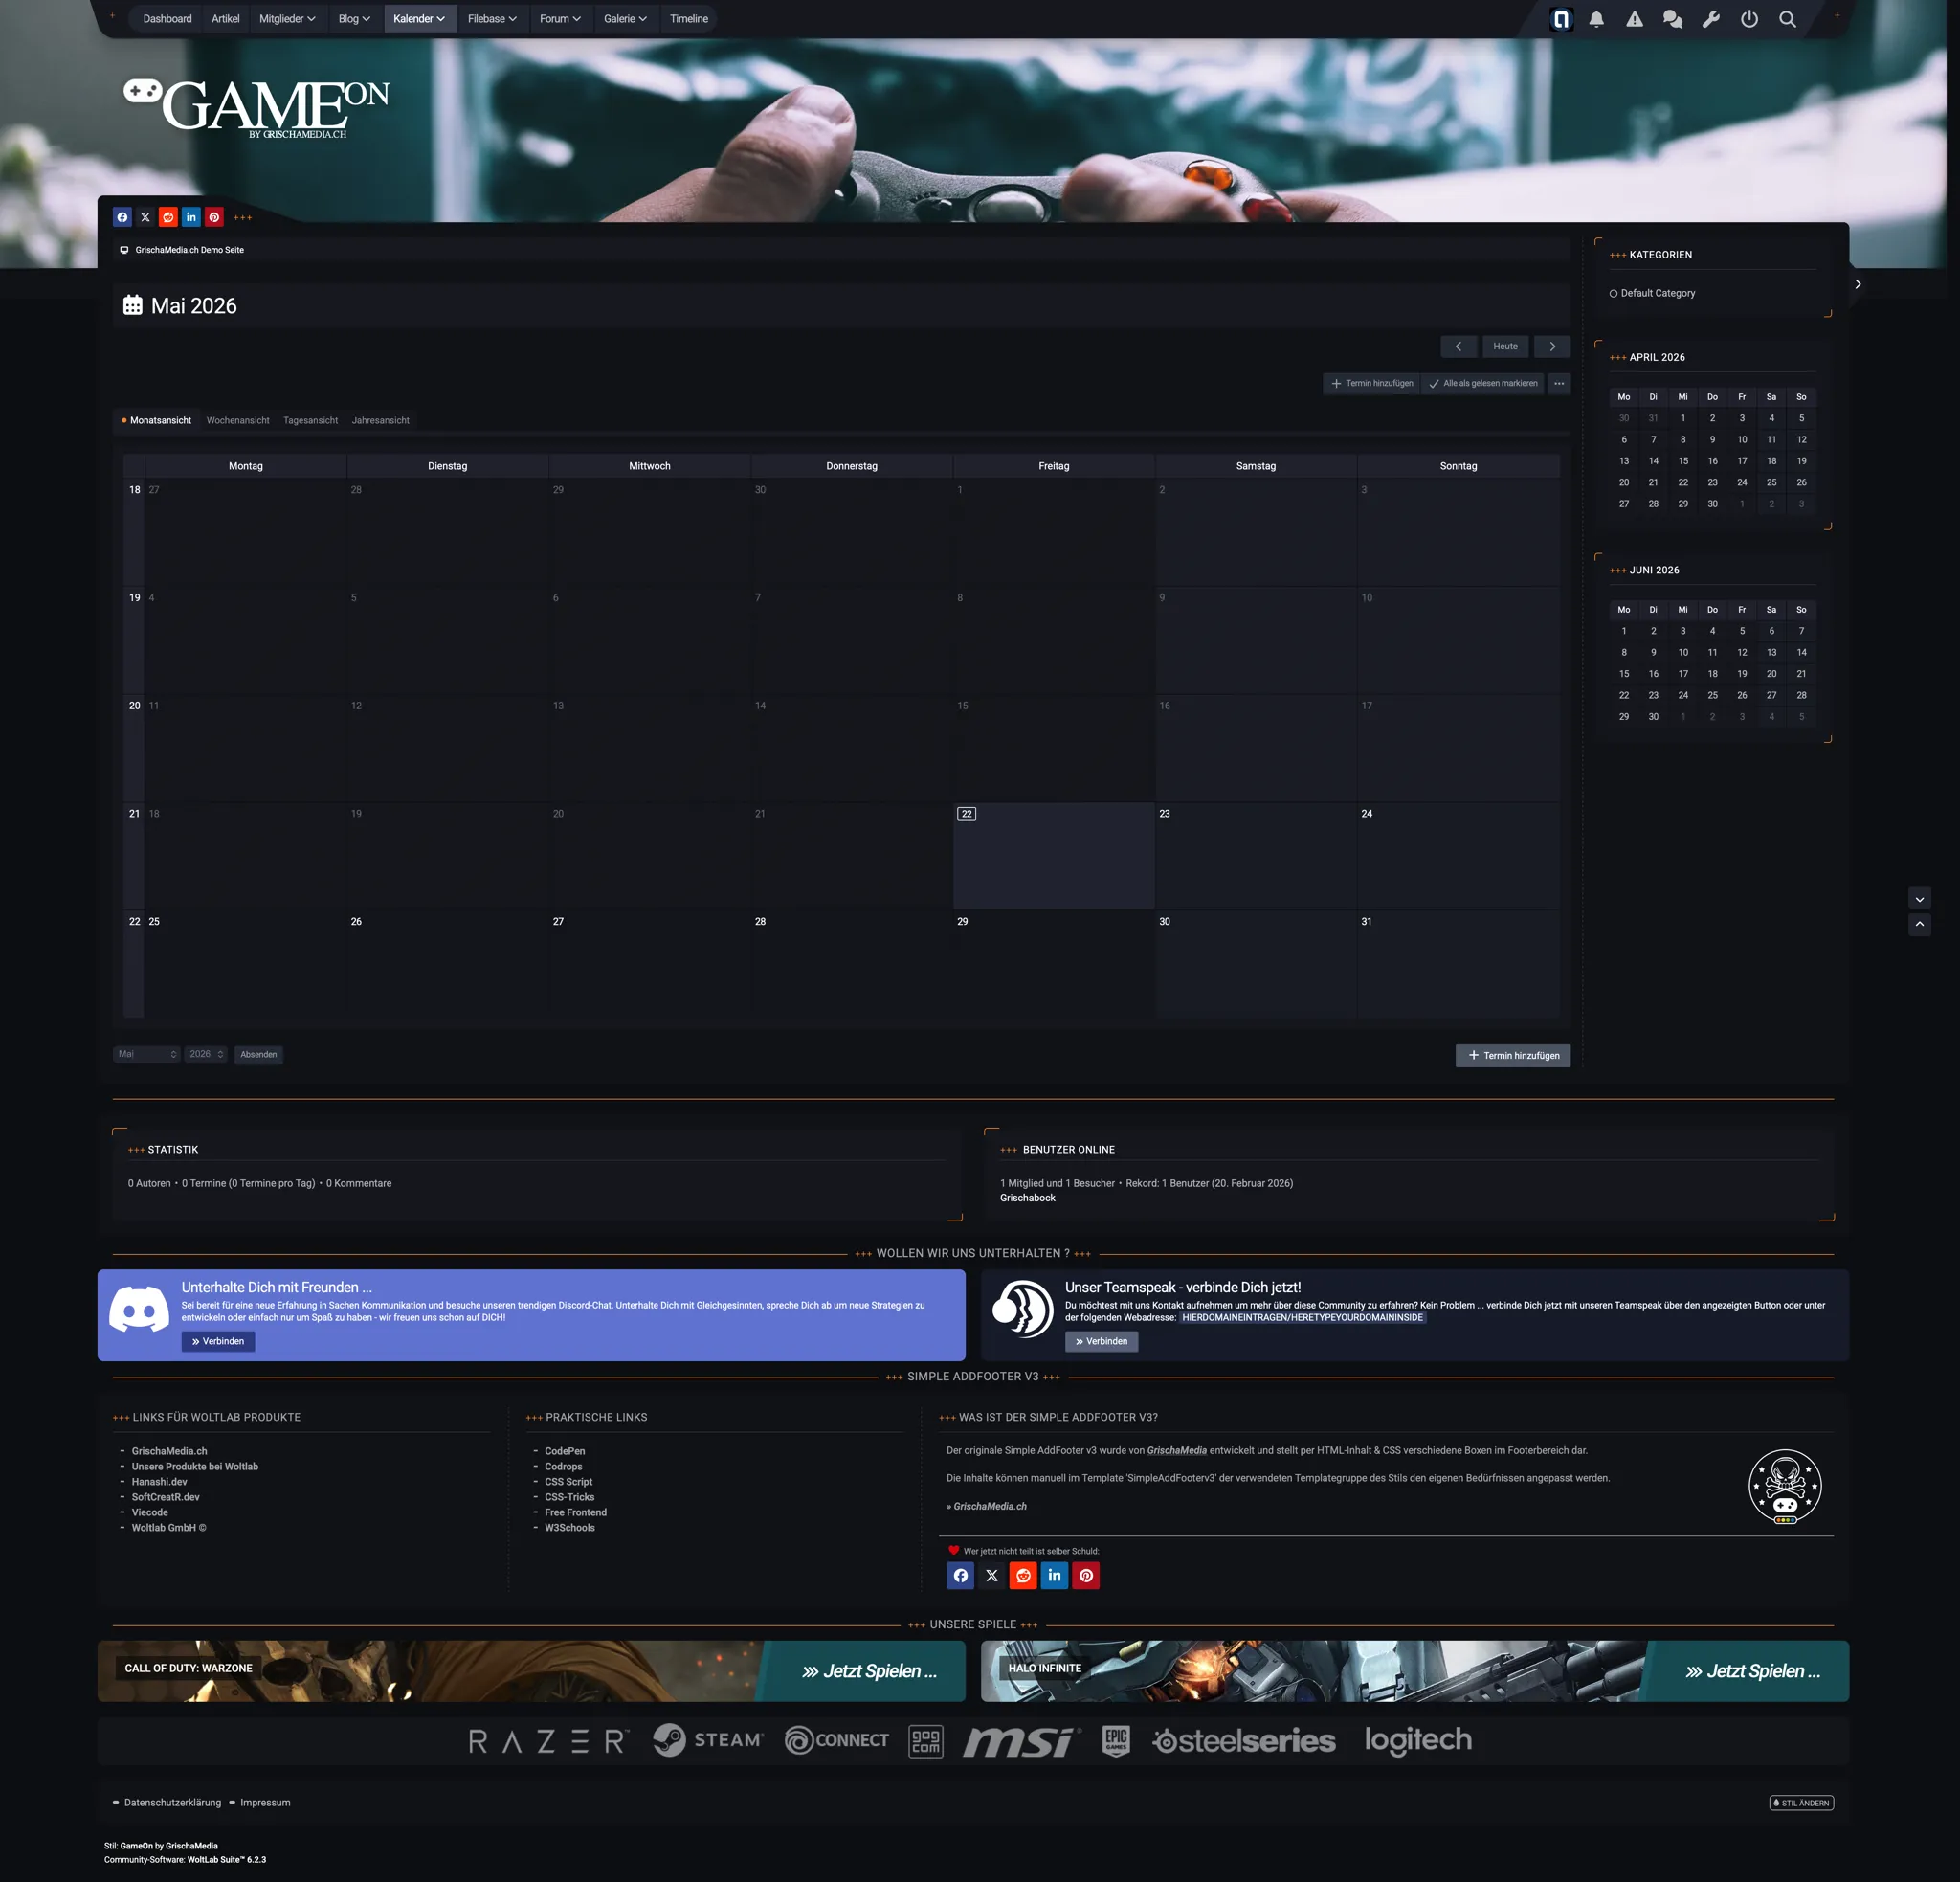The width and height of the screenshot is (1960, 1882).
Task: Jump down with the page scroll-down arrow
Action: click(1919, 899)
